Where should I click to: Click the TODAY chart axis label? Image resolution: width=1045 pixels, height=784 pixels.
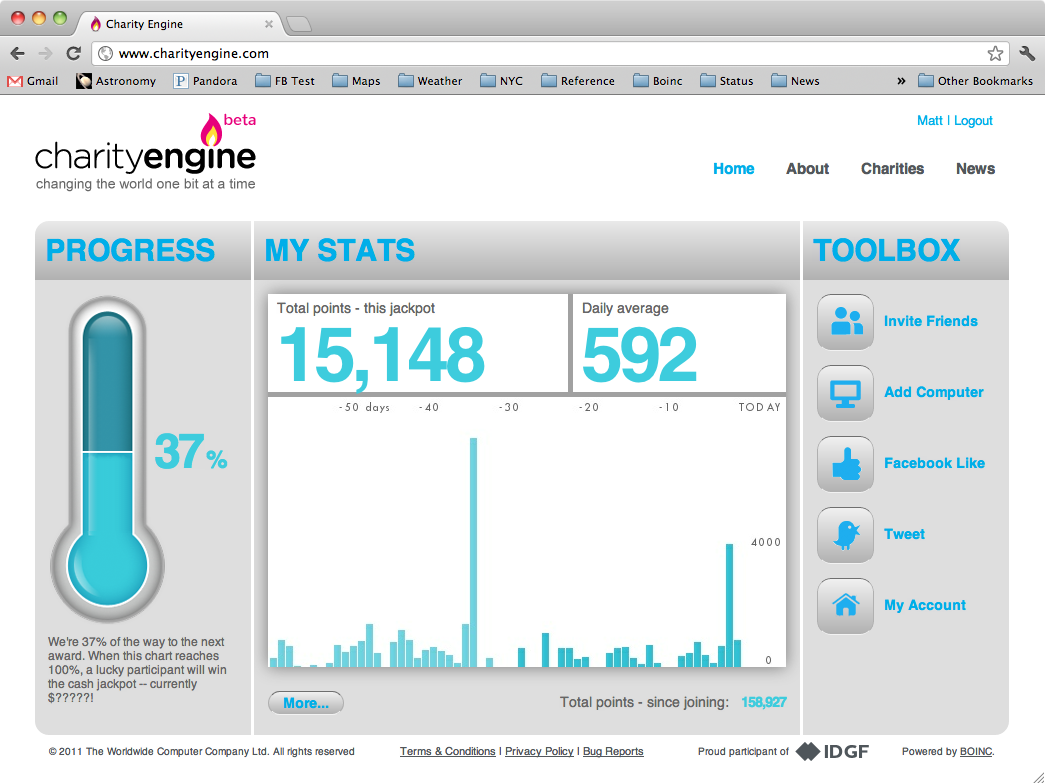759,407
